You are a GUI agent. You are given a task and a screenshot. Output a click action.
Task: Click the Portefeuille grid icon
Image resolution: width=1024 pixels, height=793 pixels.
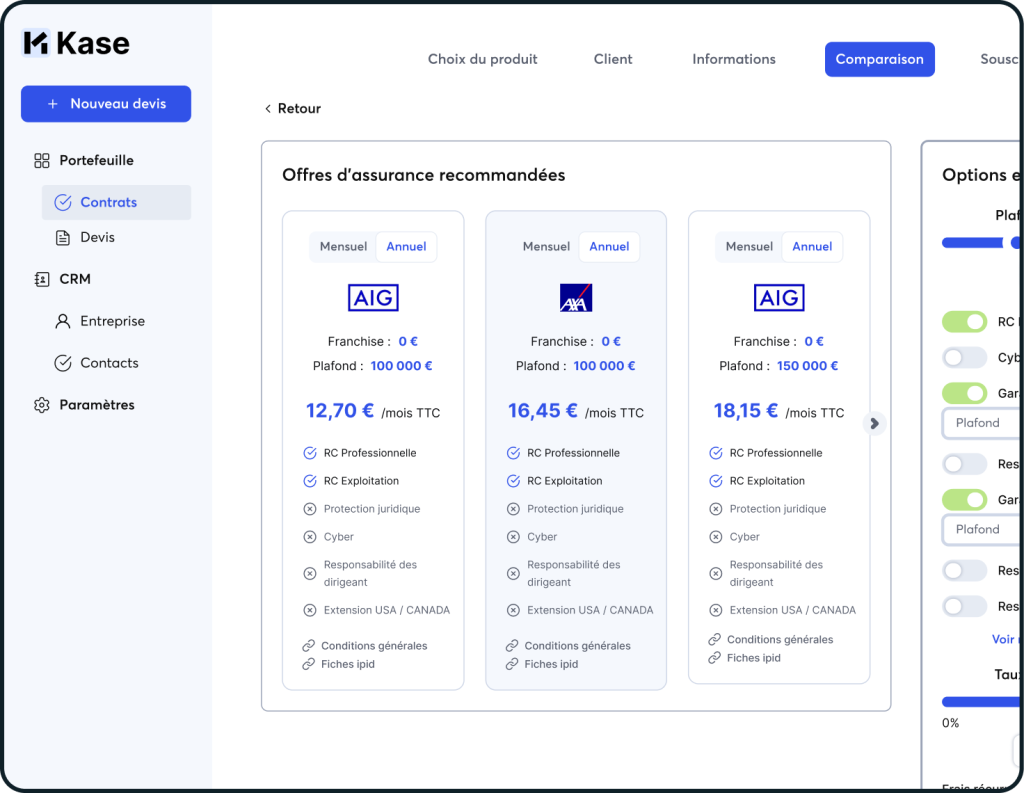coord(42,161)
